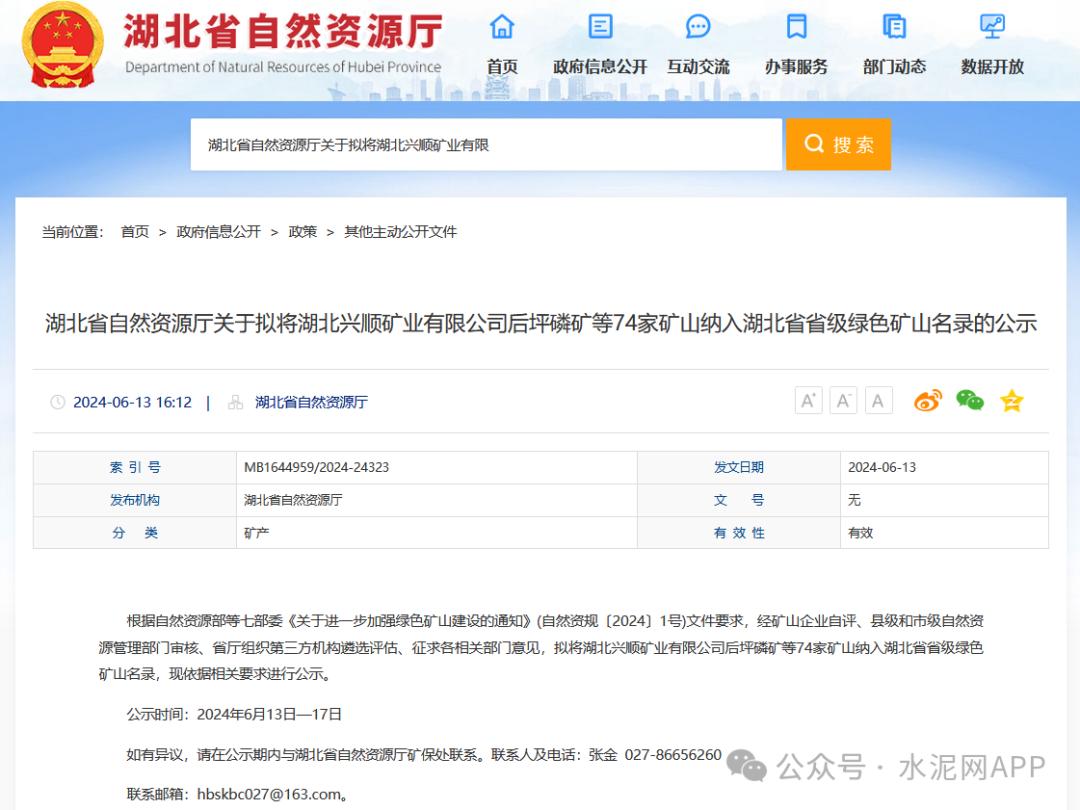Click inside the search text field

(486, 145)
